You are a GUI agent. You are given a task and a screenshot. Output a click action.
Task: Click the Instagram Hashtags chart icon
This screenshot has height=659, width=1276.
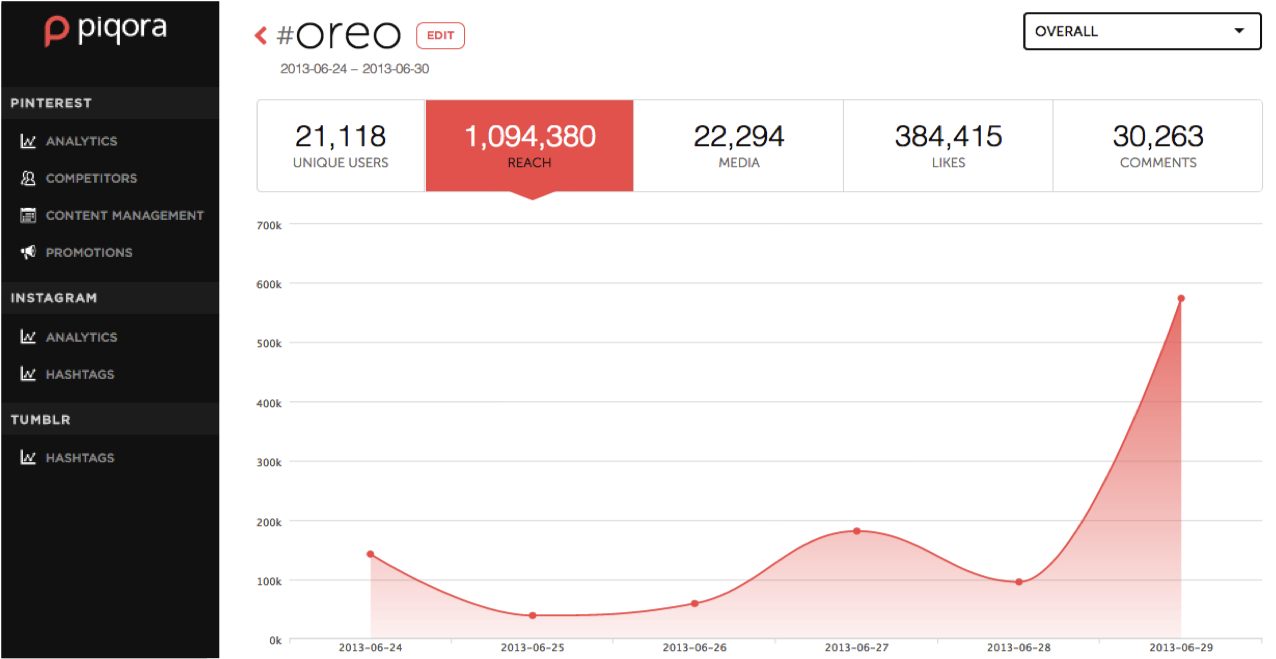tap(28, 374)
